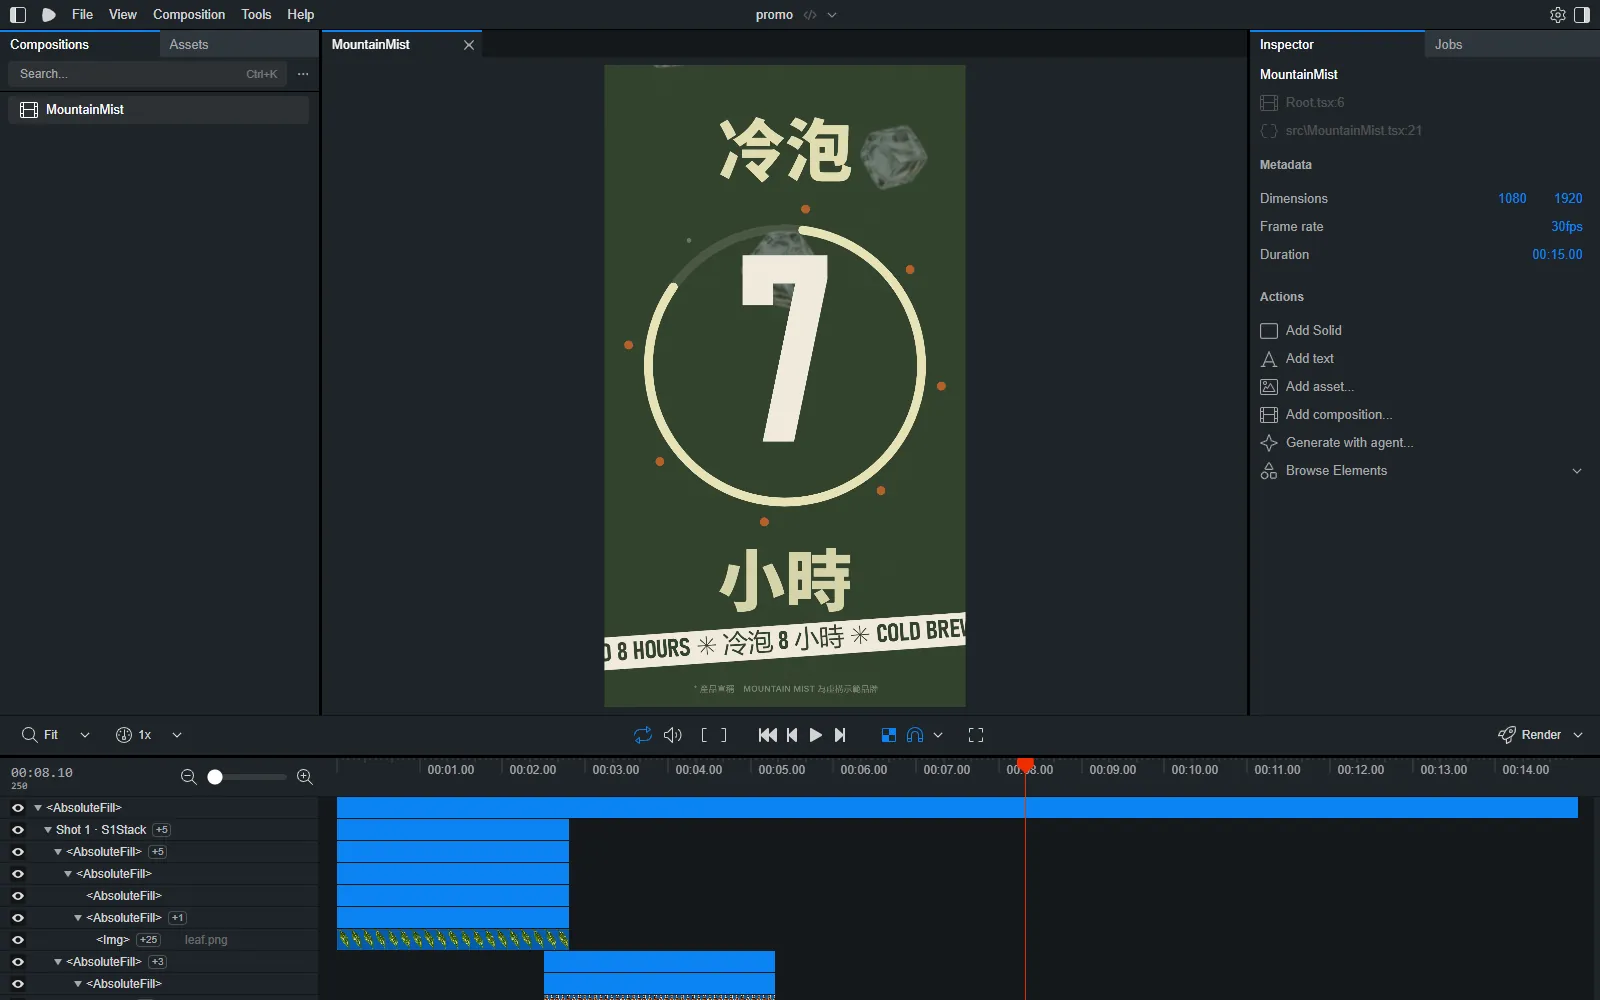Screen dimensions: 1600x1000
Task: Step forward one frame
Action: (840, 735)
